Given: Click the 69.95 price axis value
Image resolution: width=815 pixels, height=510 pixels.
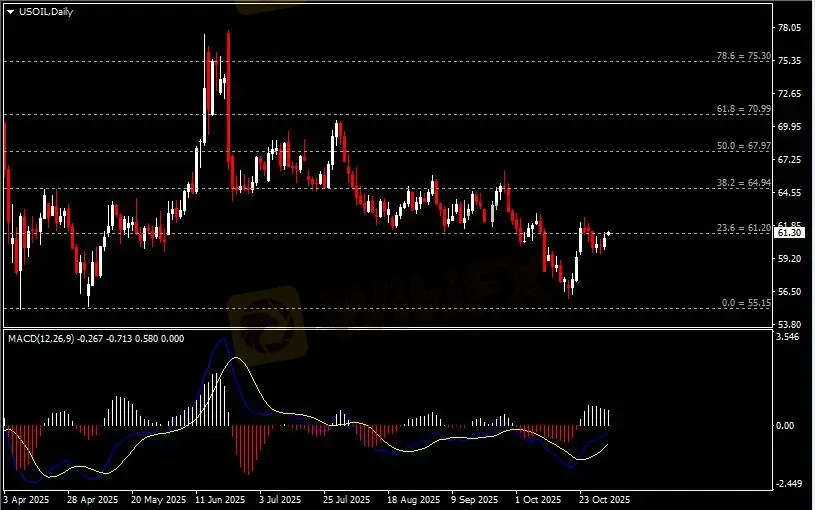Looking at the screenshot, I should pos(790,127).
